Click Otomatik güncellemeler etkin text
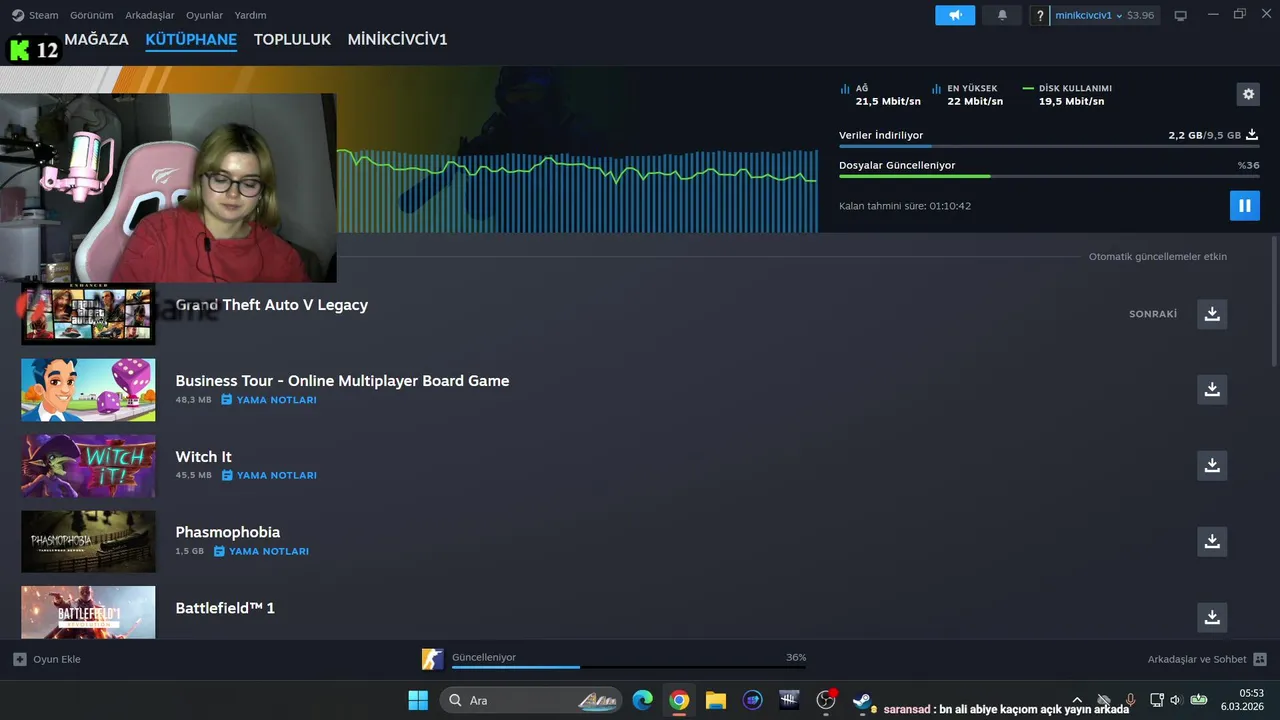Viewport: 1280px width, 720px height. [x=1158, y=257]
